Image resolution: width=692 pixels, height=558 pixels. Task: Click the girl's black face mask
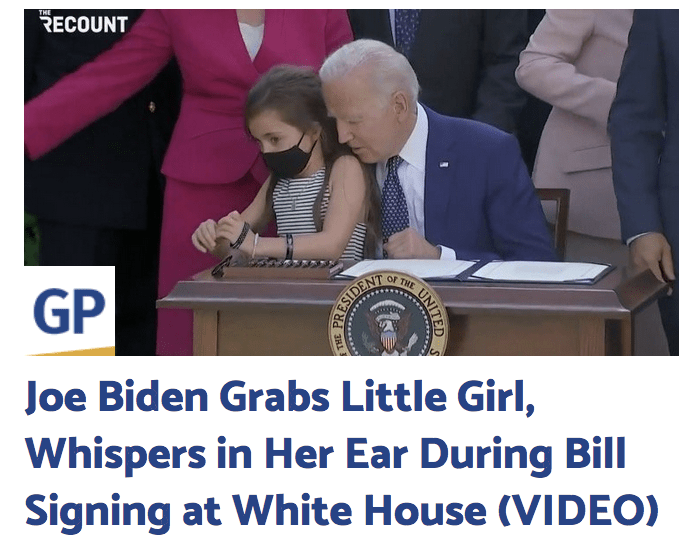point(289,159)
